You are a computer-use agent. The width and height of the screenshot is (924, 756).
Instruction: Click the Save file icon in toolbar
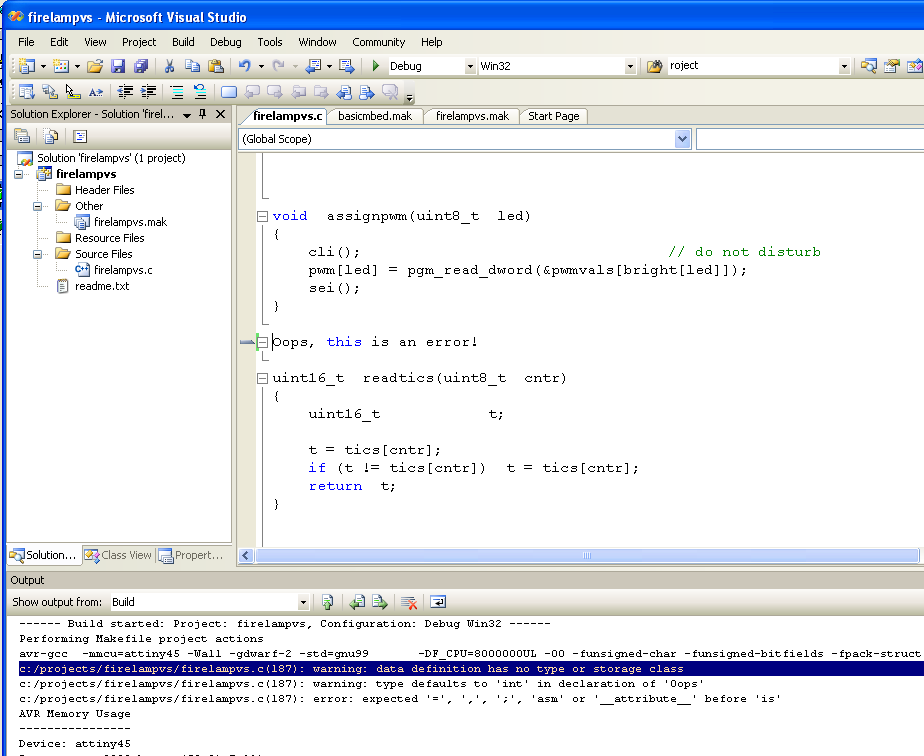pyautogui.click(x=118, y=66)
